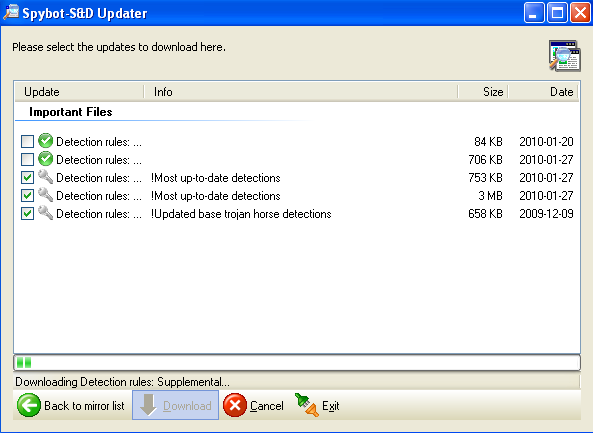593x433 pixels.
Task: Click the 3 MB size cell
Action: tap(491, 196)
